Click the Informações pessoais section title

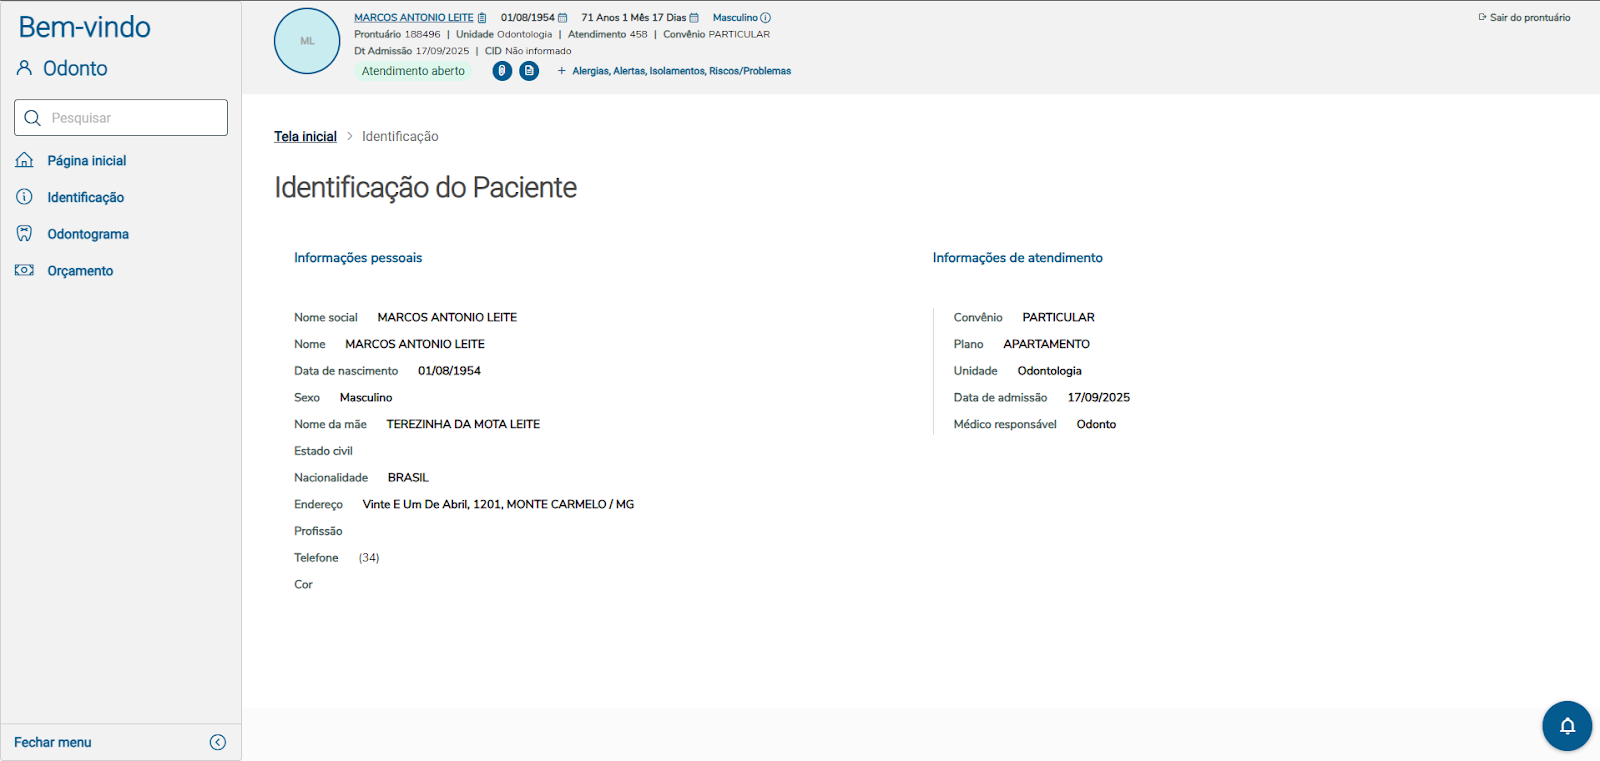tap(358, 258)
